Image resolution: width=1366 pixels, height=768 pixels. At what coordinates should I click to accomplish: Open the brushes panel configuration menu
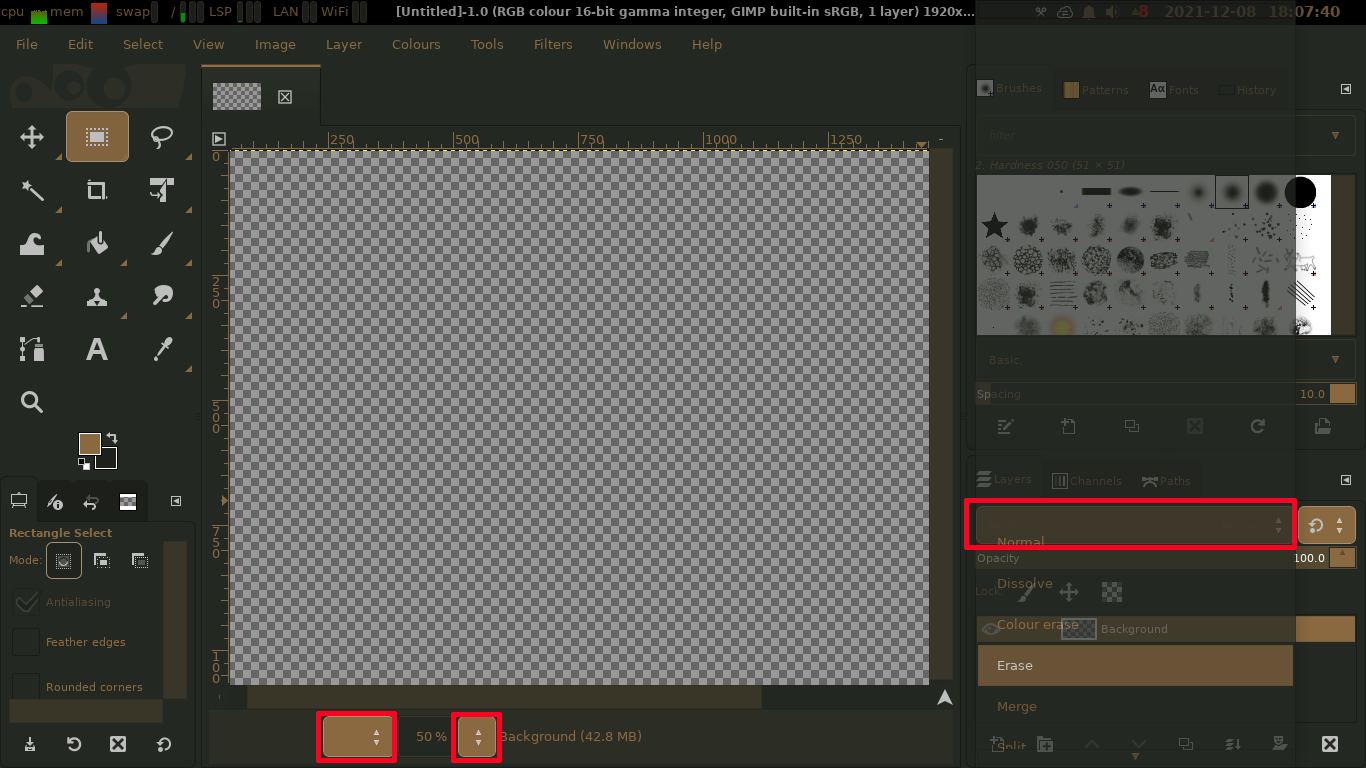[x=1346, y=89]
